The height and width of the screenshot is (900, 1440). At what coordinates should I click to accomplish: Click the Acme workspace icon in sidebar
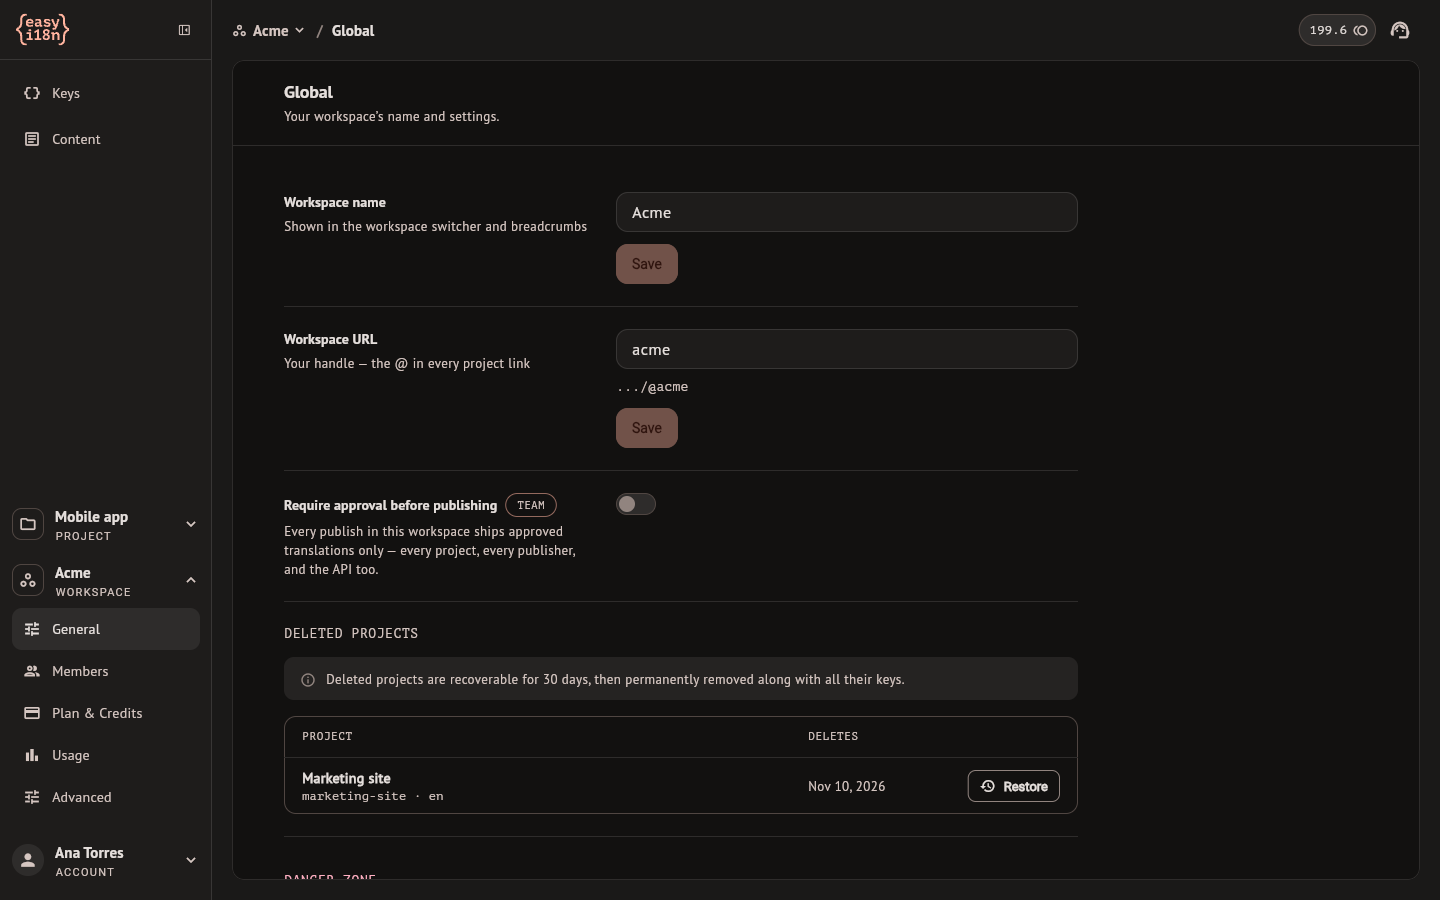[x=28, y=580]
